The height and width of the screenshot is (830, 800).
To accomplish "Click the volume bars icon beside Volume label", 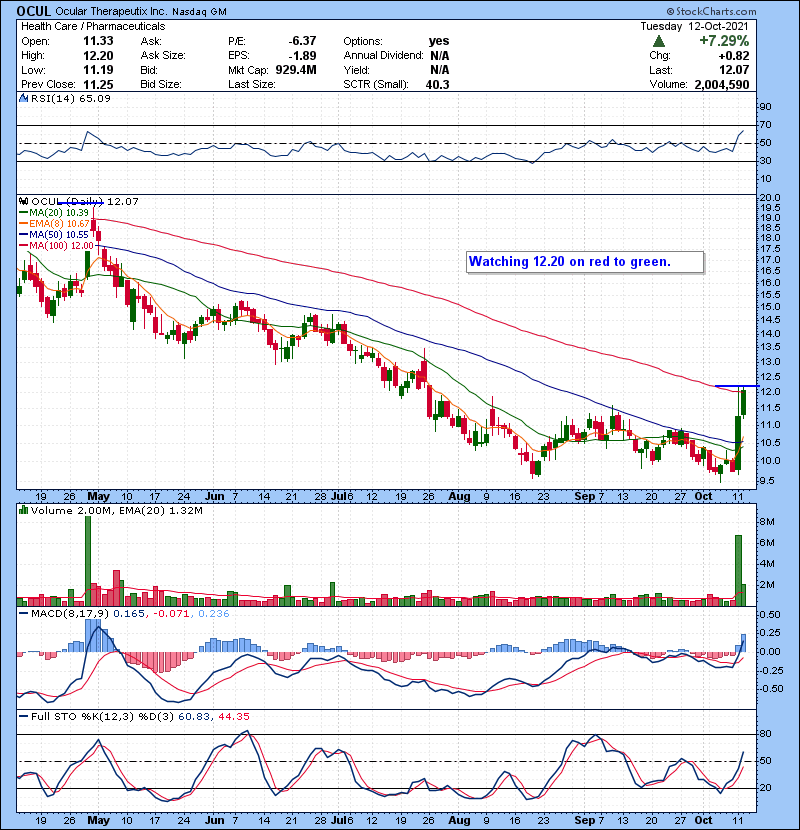I will (23, 510).
